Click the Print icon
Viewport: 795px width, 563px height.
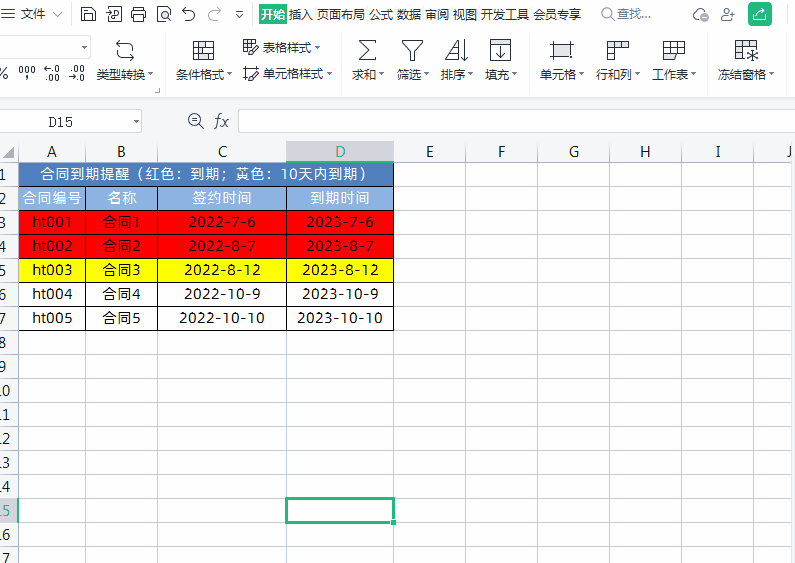click(138, 14)
